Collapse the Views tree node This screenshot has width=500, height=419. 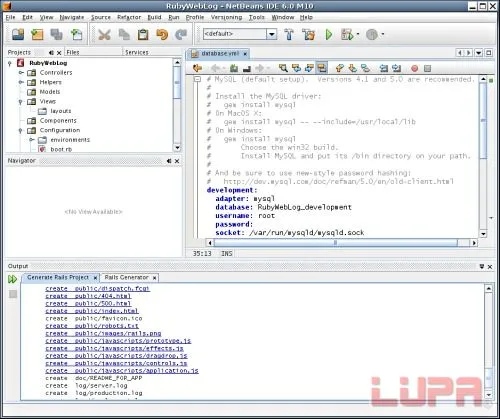[21, 102]
